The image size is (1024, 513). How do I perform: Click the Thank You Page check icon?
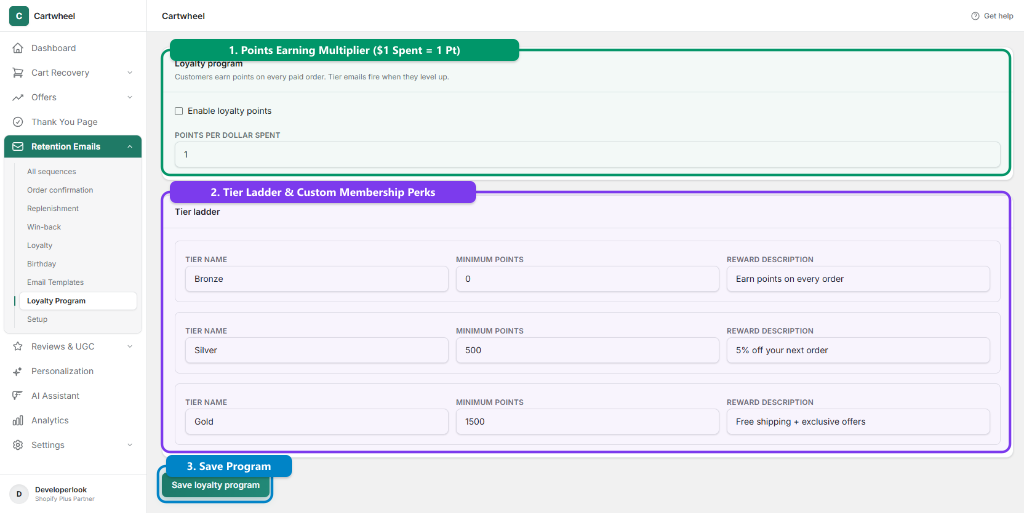18,122
